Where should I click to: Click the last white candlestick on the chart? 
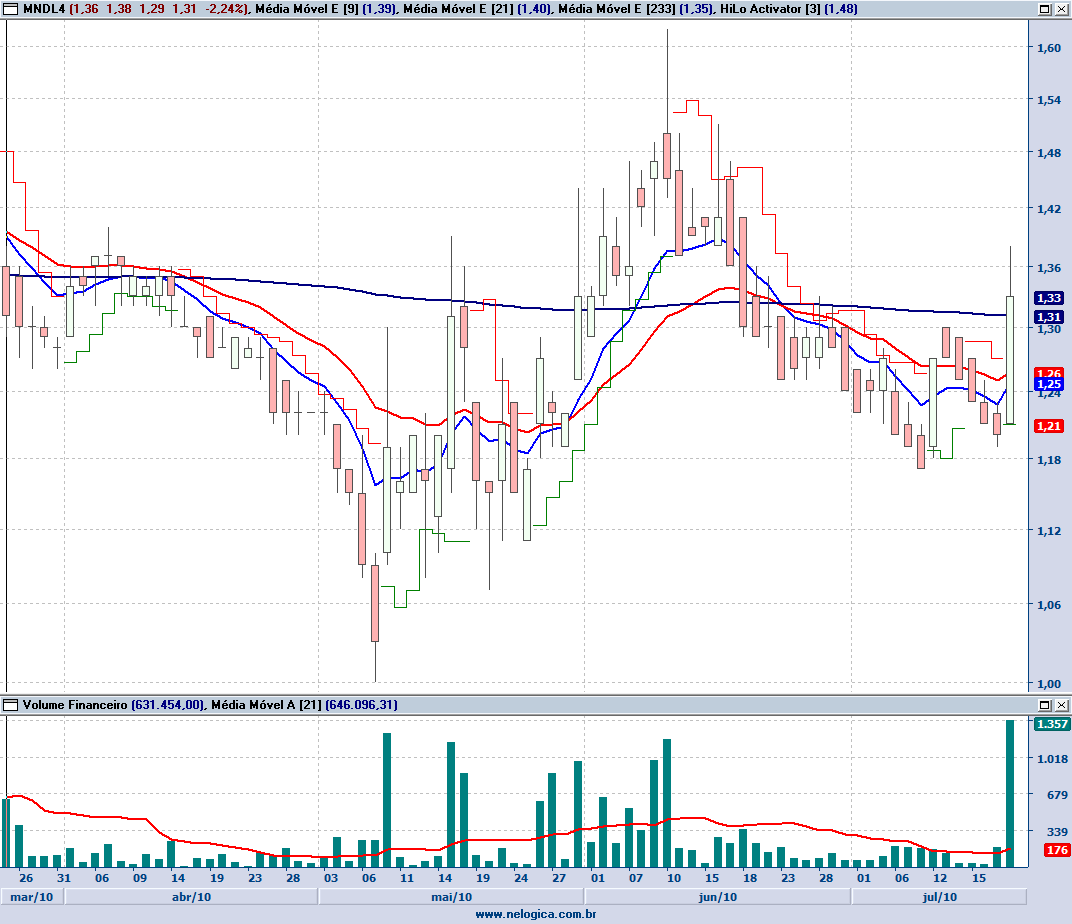[1010, 360]
